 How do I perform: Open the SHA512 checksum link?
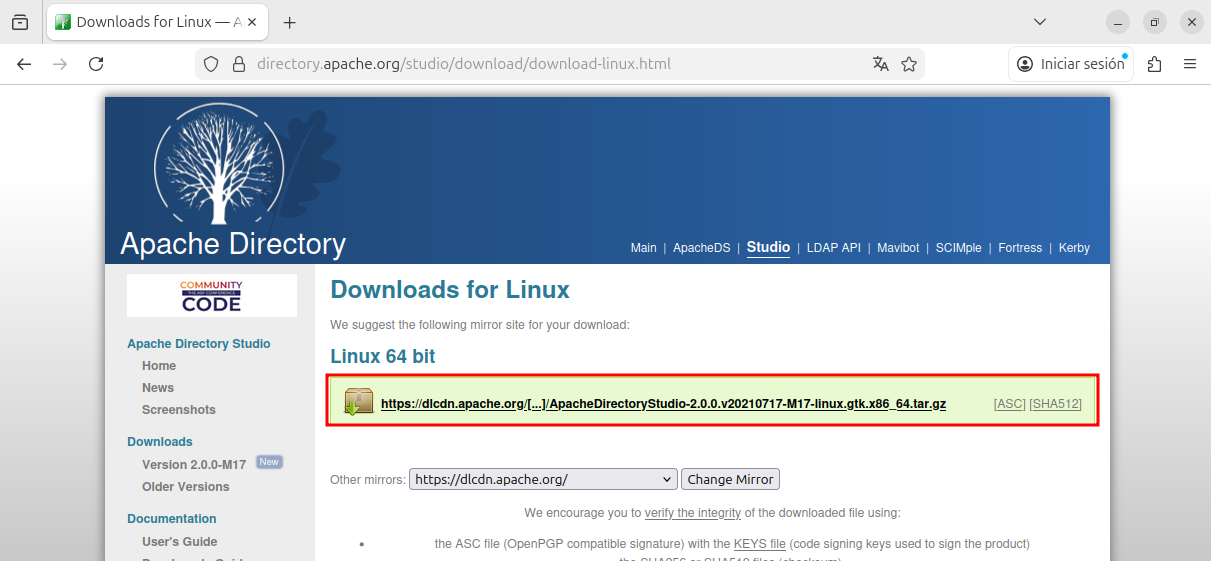1055,404
